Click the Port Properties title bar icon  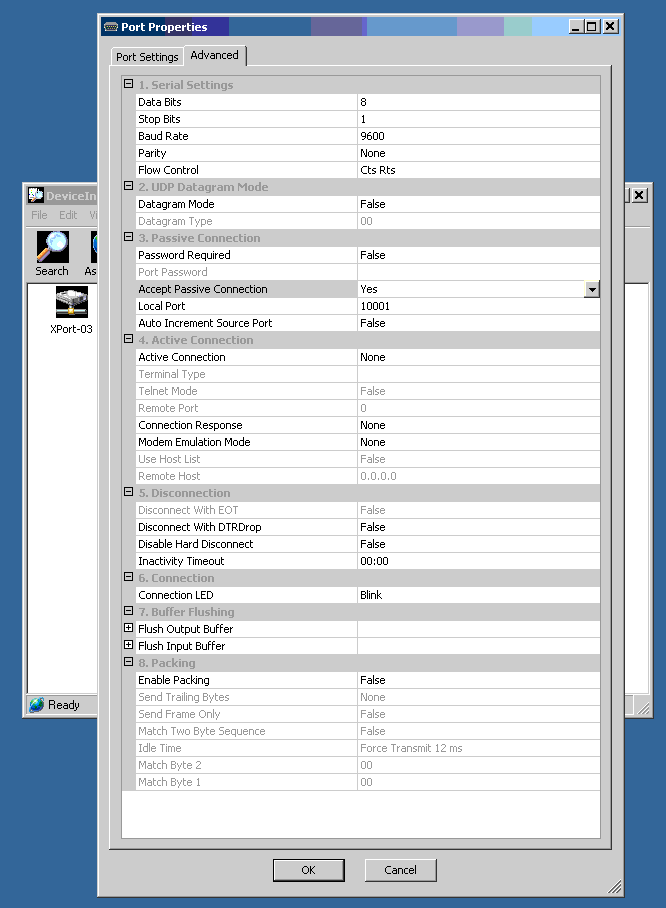pos(111,27)
